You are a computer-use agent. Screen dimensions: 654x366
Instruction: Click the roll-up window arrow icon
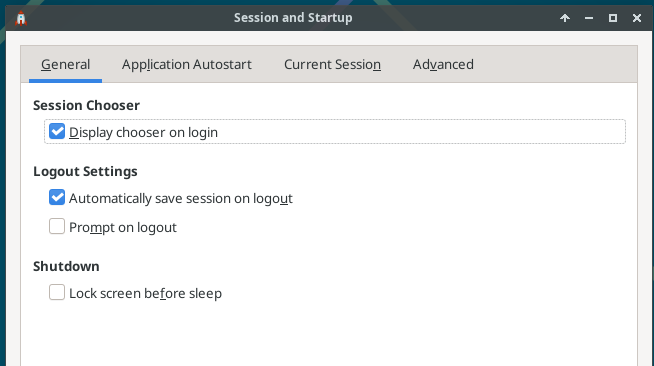pyautogui.click(x=565, y=18)
